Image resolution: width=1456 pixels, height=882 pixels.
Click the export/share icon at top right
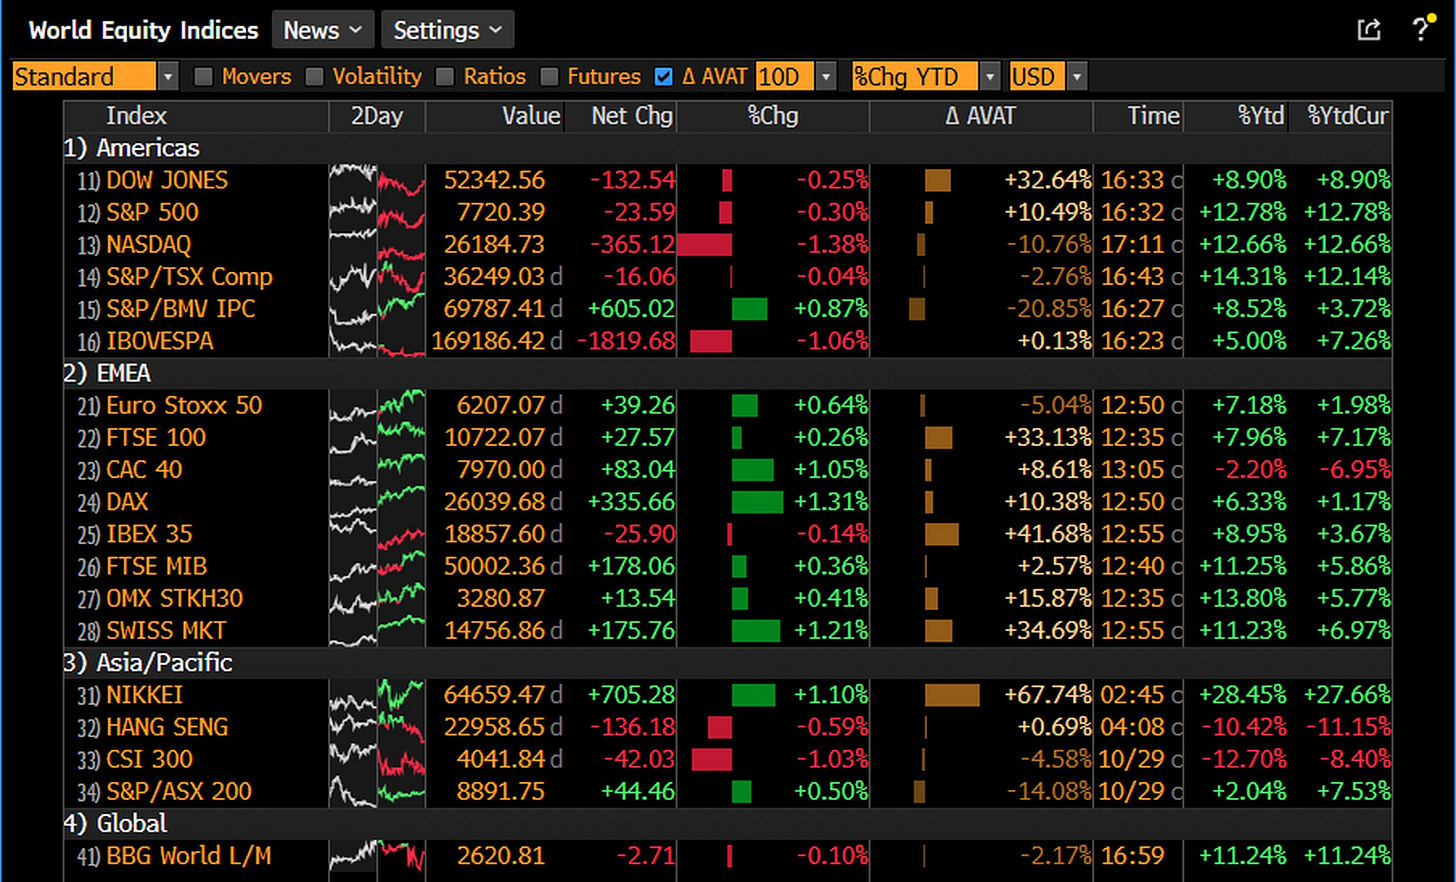(x=1369, y=30)
